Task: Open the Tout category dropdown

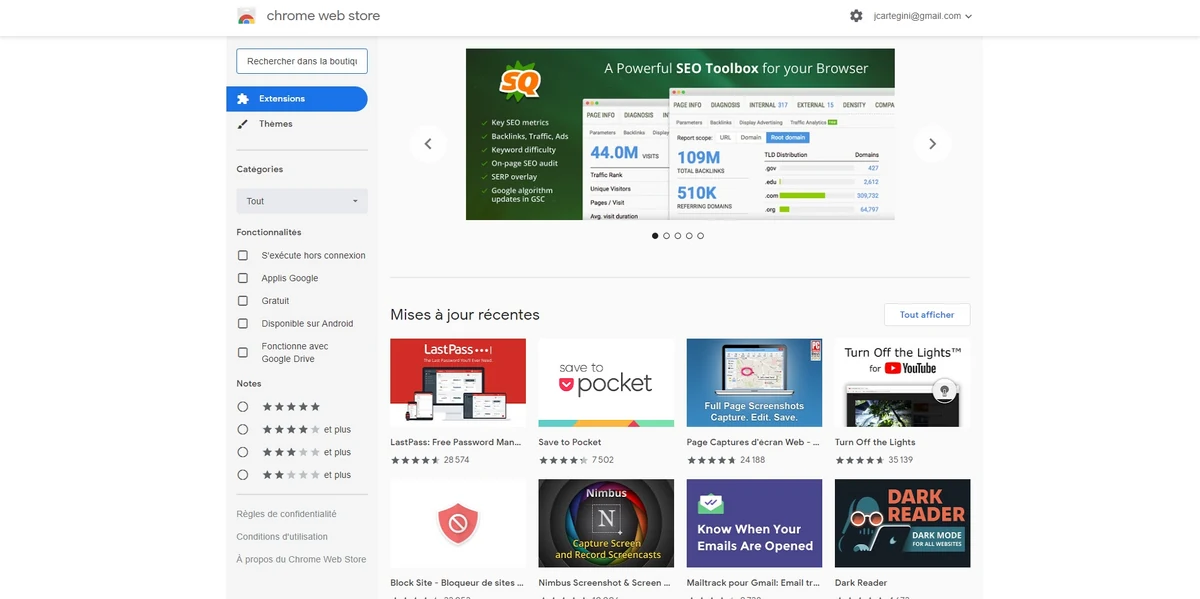Action: pyautogui.click(x=301, y=200)
